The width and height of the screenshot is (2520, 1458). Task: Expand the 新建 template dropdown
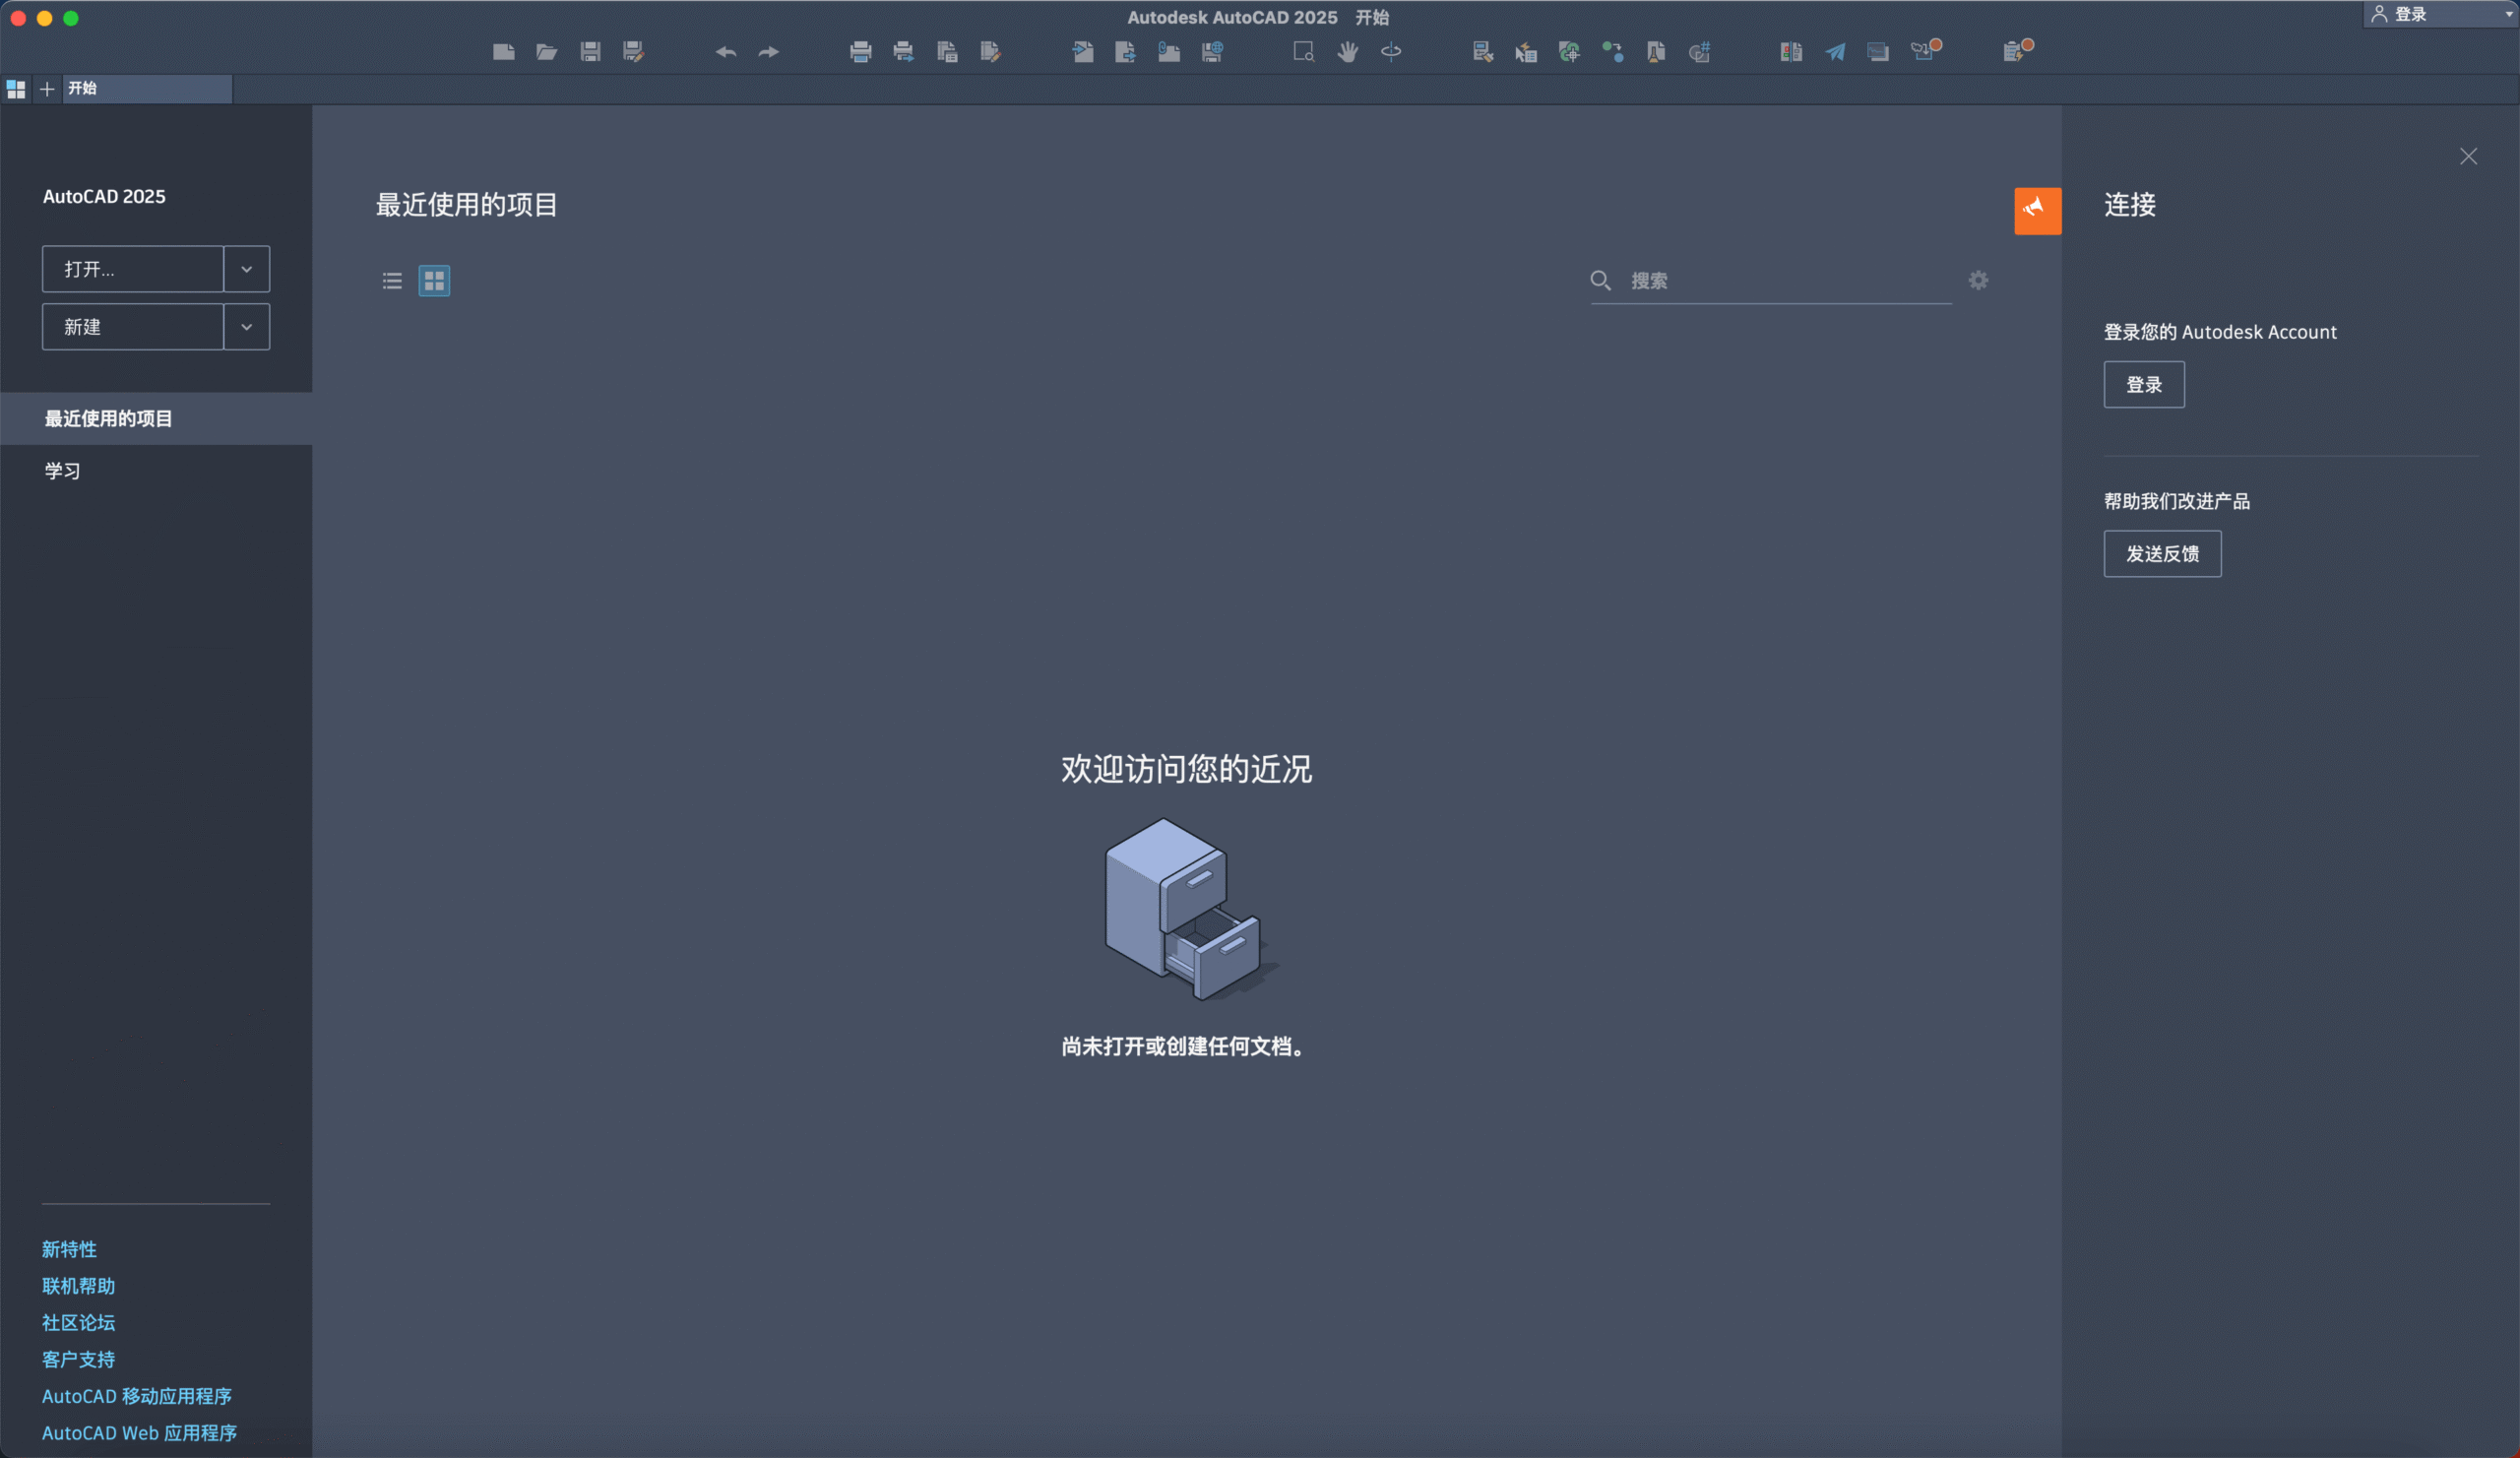[246, 326]
